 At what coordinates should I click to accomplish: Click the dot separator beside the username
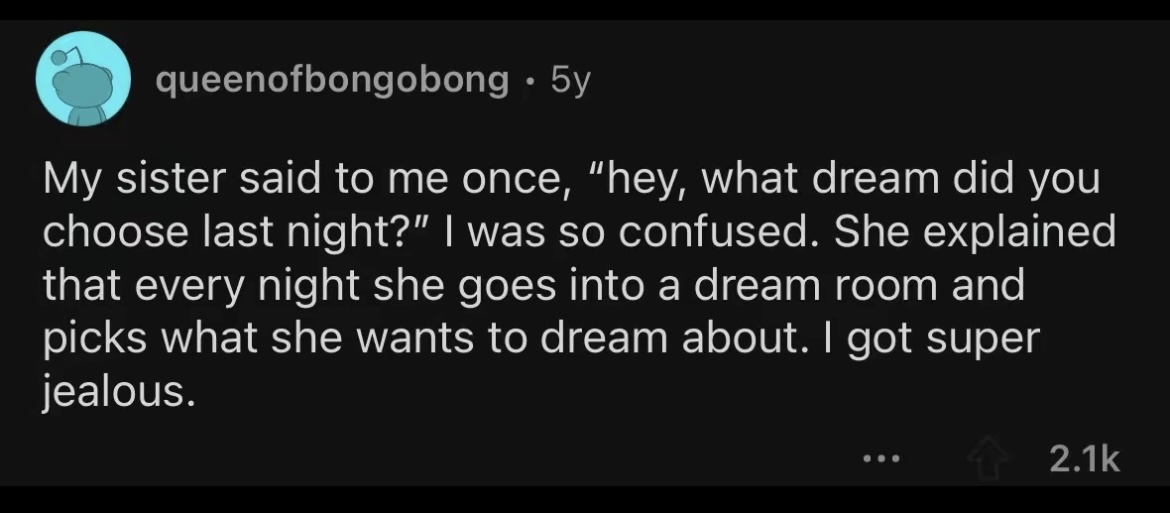[526, 80]
